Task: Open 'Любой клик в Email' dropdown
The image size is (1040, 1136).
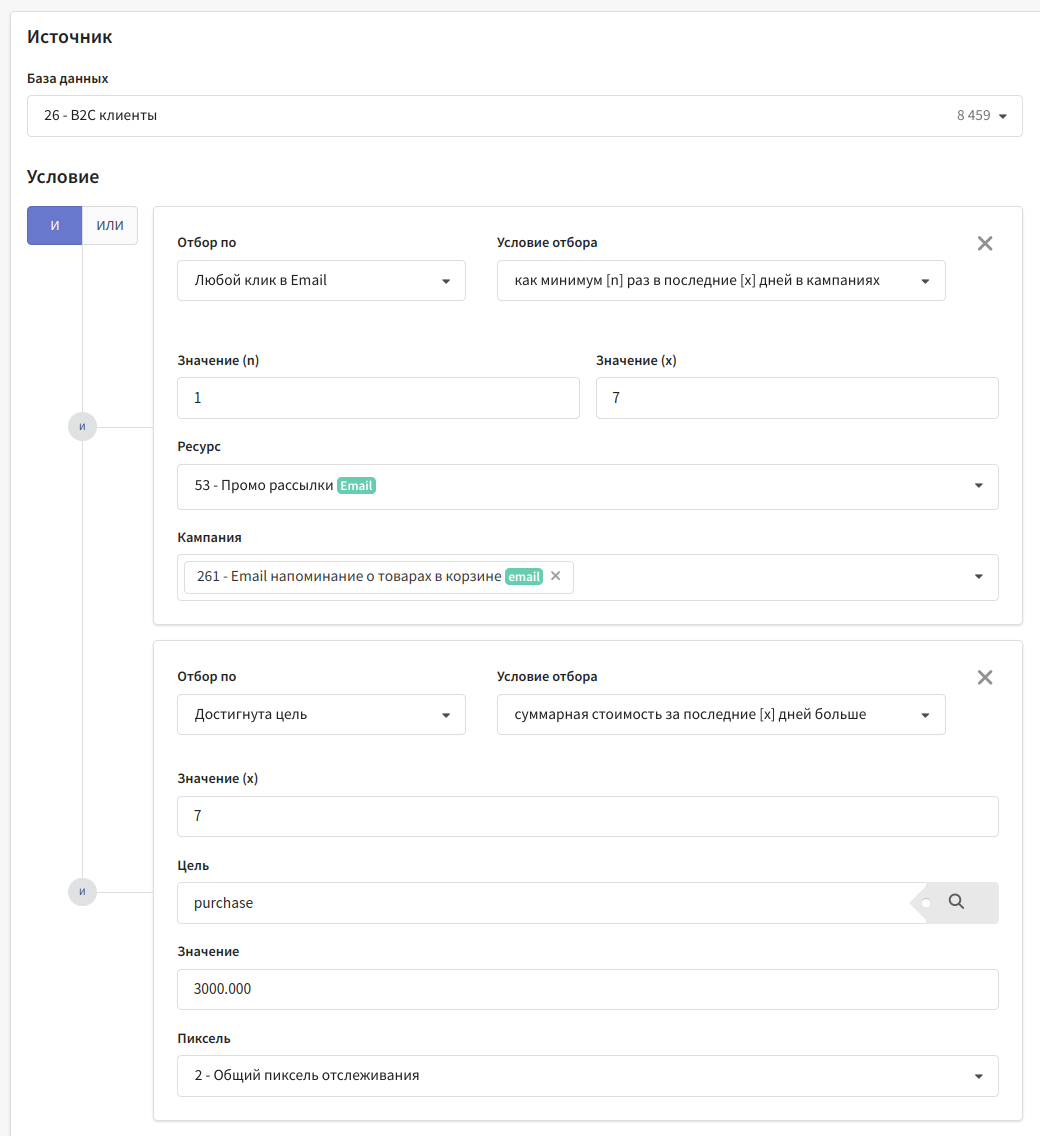Action: [x=321, y=281]
